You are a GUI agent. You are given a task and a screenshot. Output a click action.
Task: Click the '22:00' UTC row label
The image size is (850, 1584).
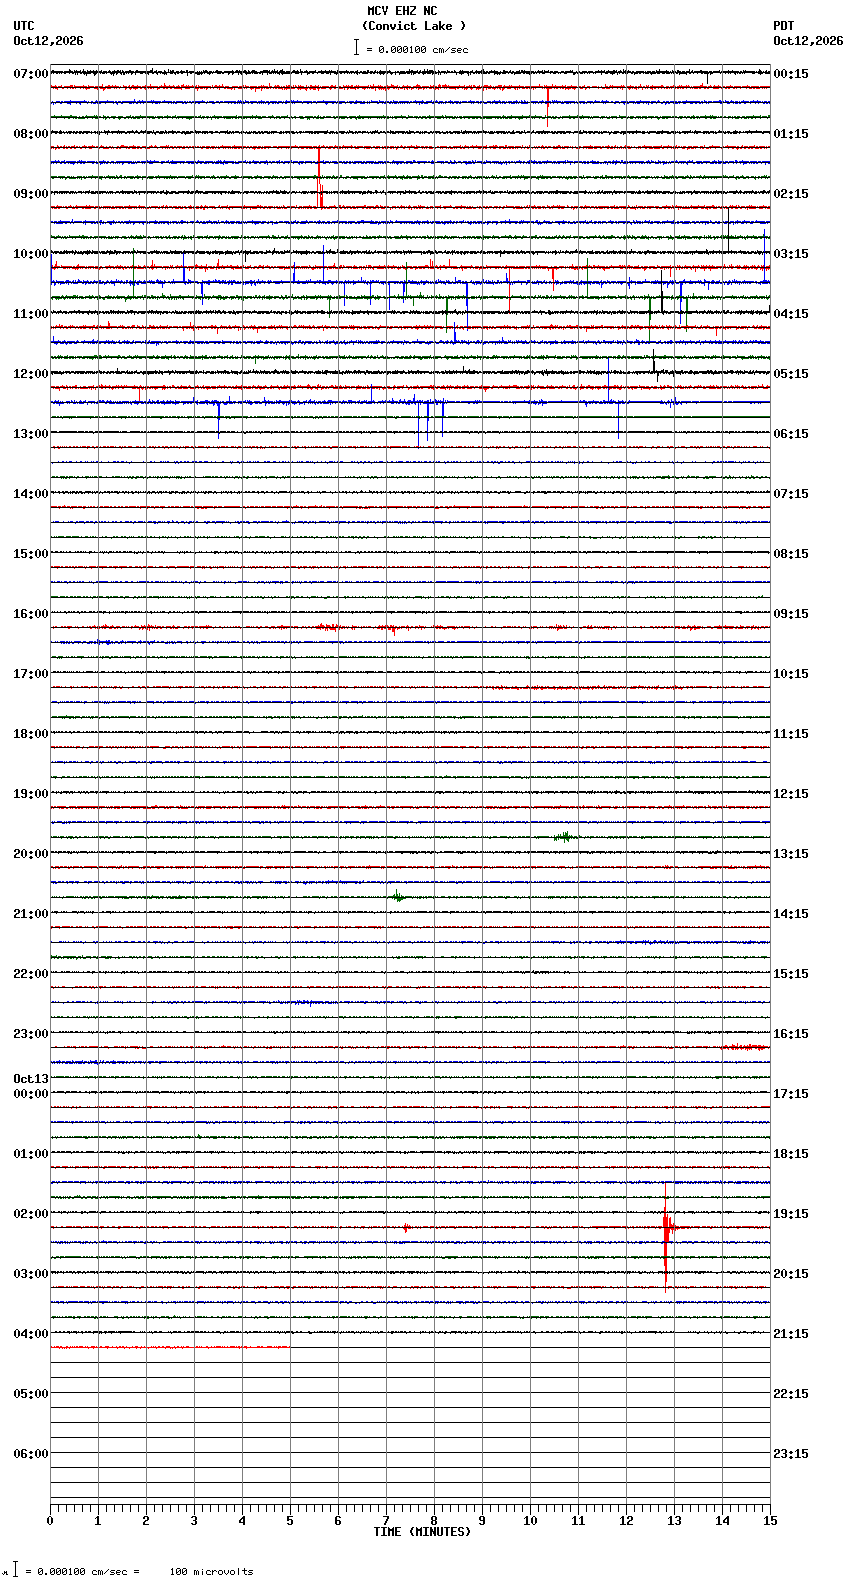(x=31, y=974)
